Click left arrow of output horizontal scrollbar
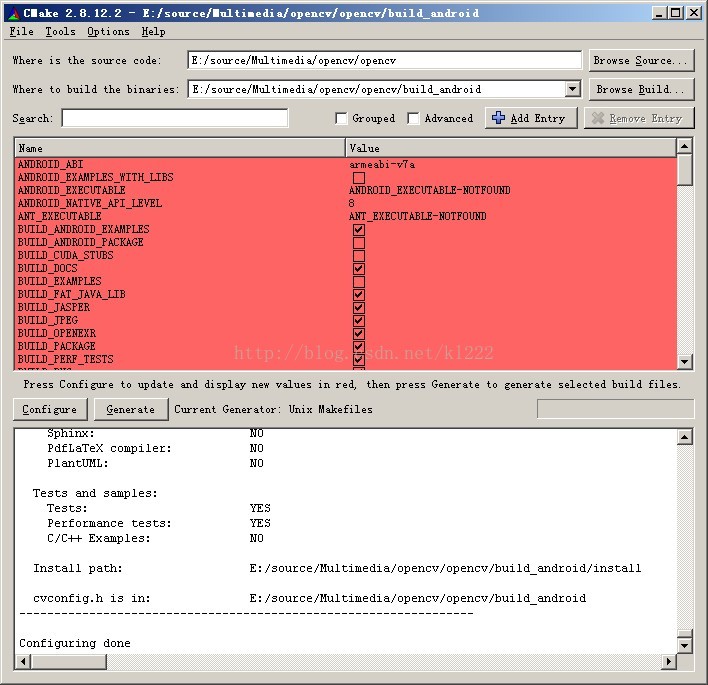 point(23,662)
